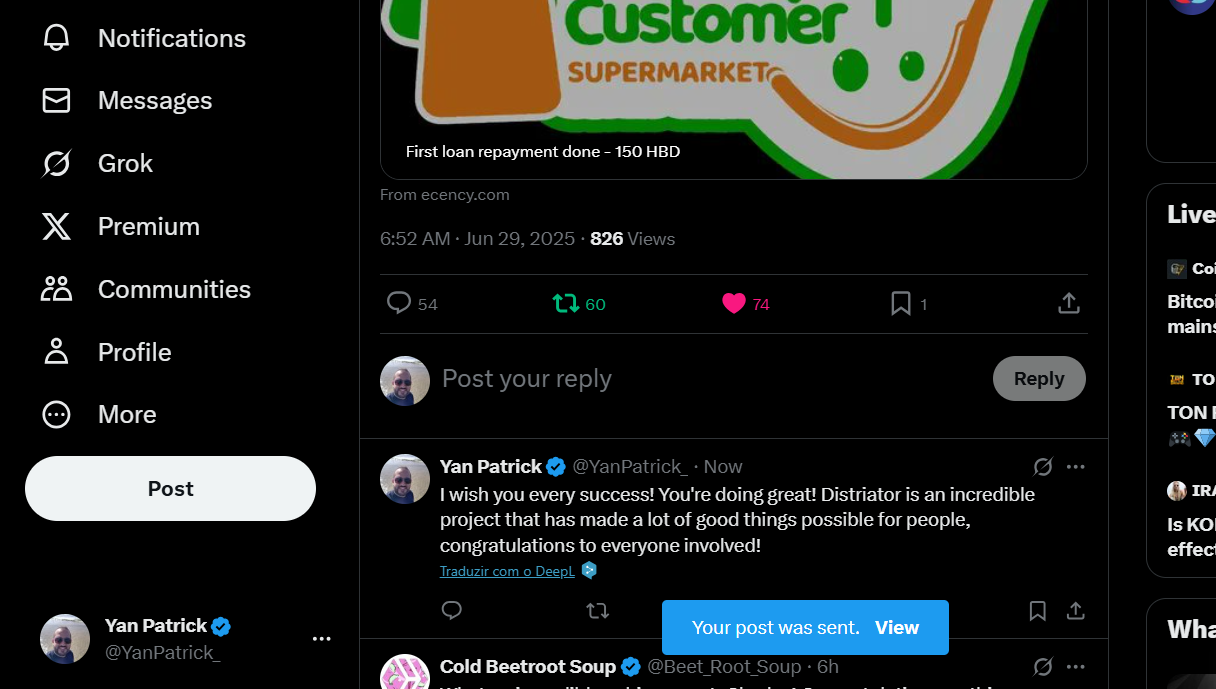Click the white Post button
The width and height of the screenshot is (1216, 689).
point(170,488)
